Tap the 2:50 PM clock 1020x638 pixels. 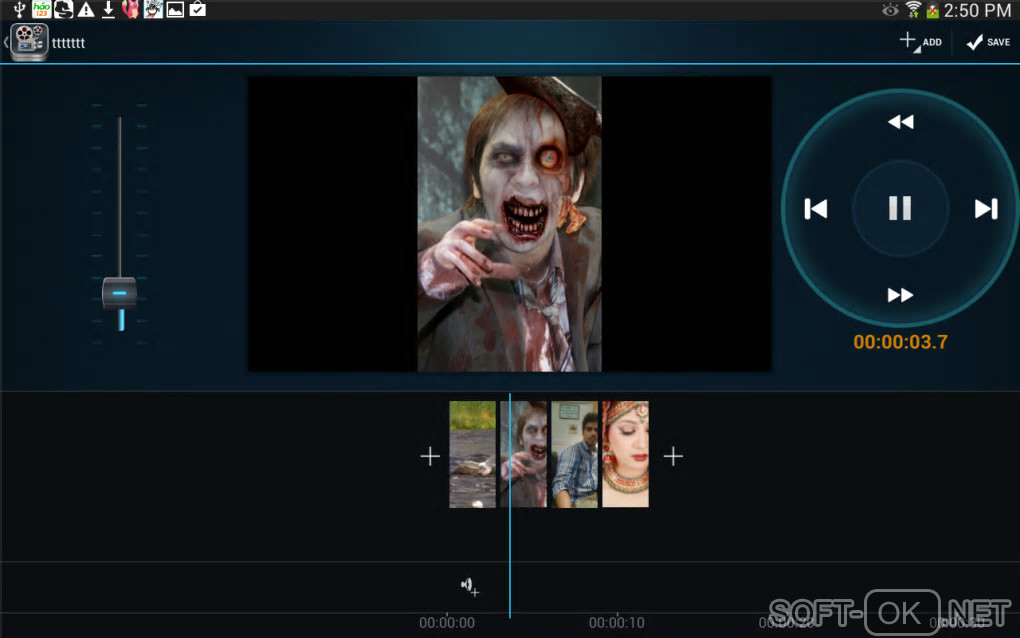click(977, 10)
